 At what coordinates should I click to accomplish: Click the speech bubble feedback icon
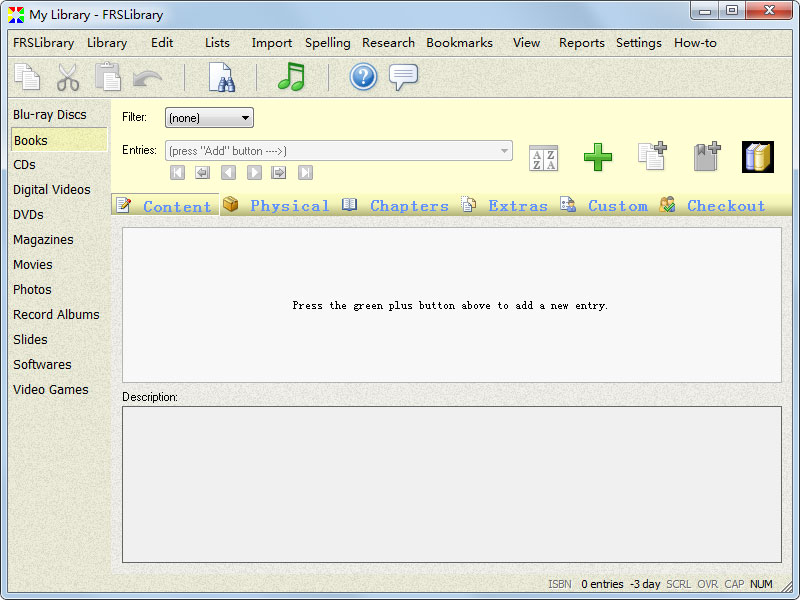click(x=403, y=77)
